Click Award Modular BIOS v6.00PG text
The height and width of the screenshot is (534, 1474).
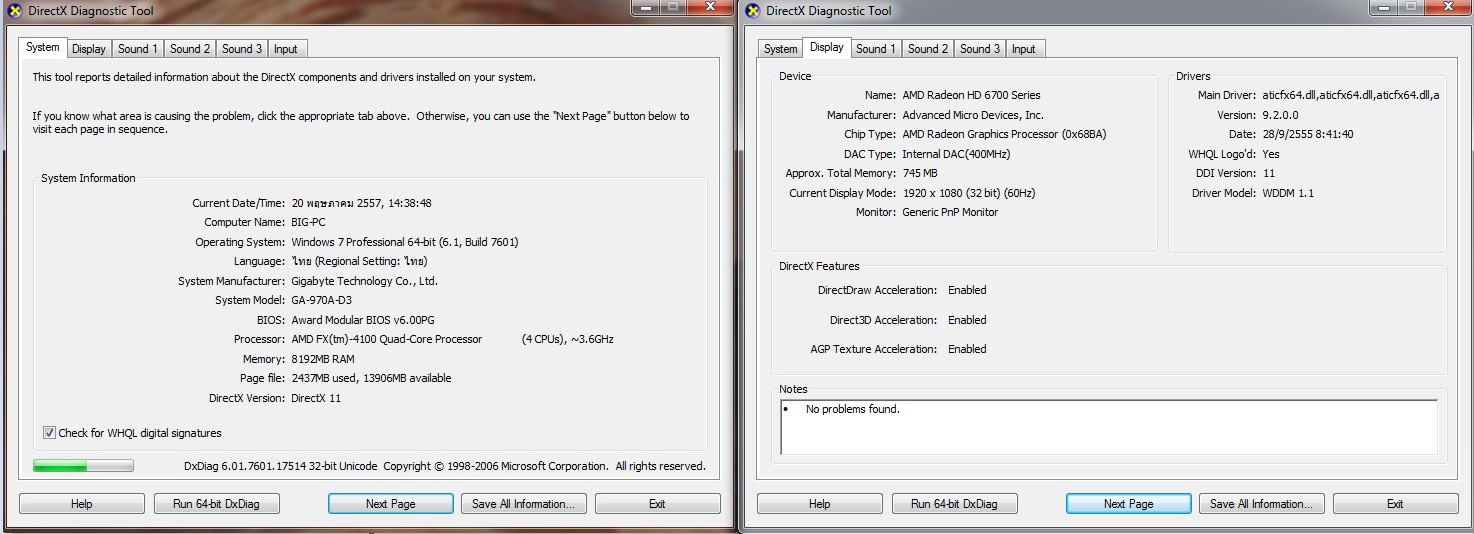[x=363, y=320]
